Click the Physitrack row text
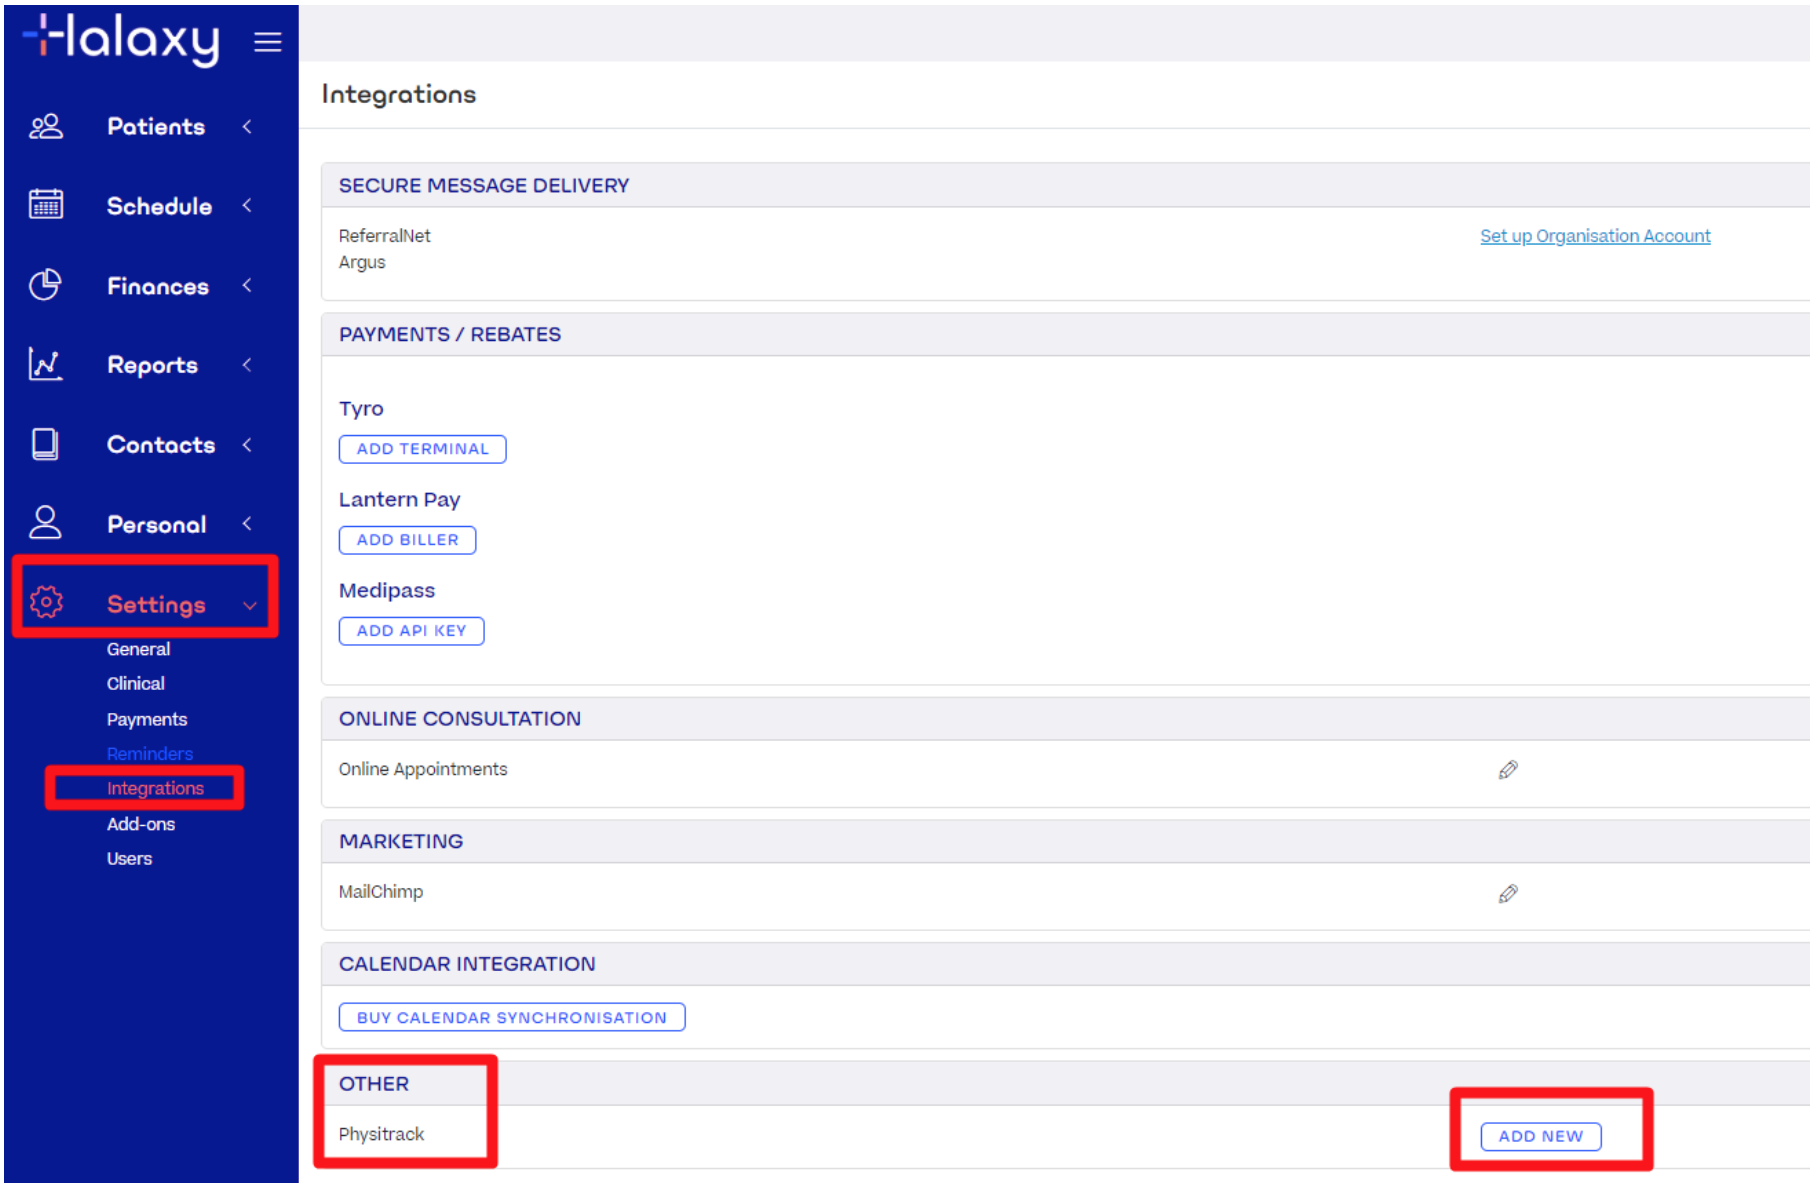The width and height of the screenshot is (1818, 1192). click(381, 1134)
